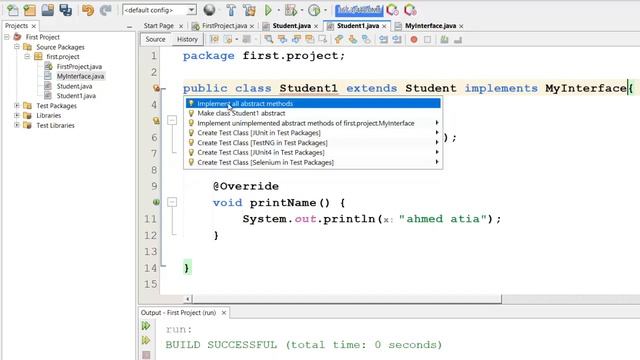640x360 pixels.
Task: Select Student.java in project tree
Action: (74, 86)
